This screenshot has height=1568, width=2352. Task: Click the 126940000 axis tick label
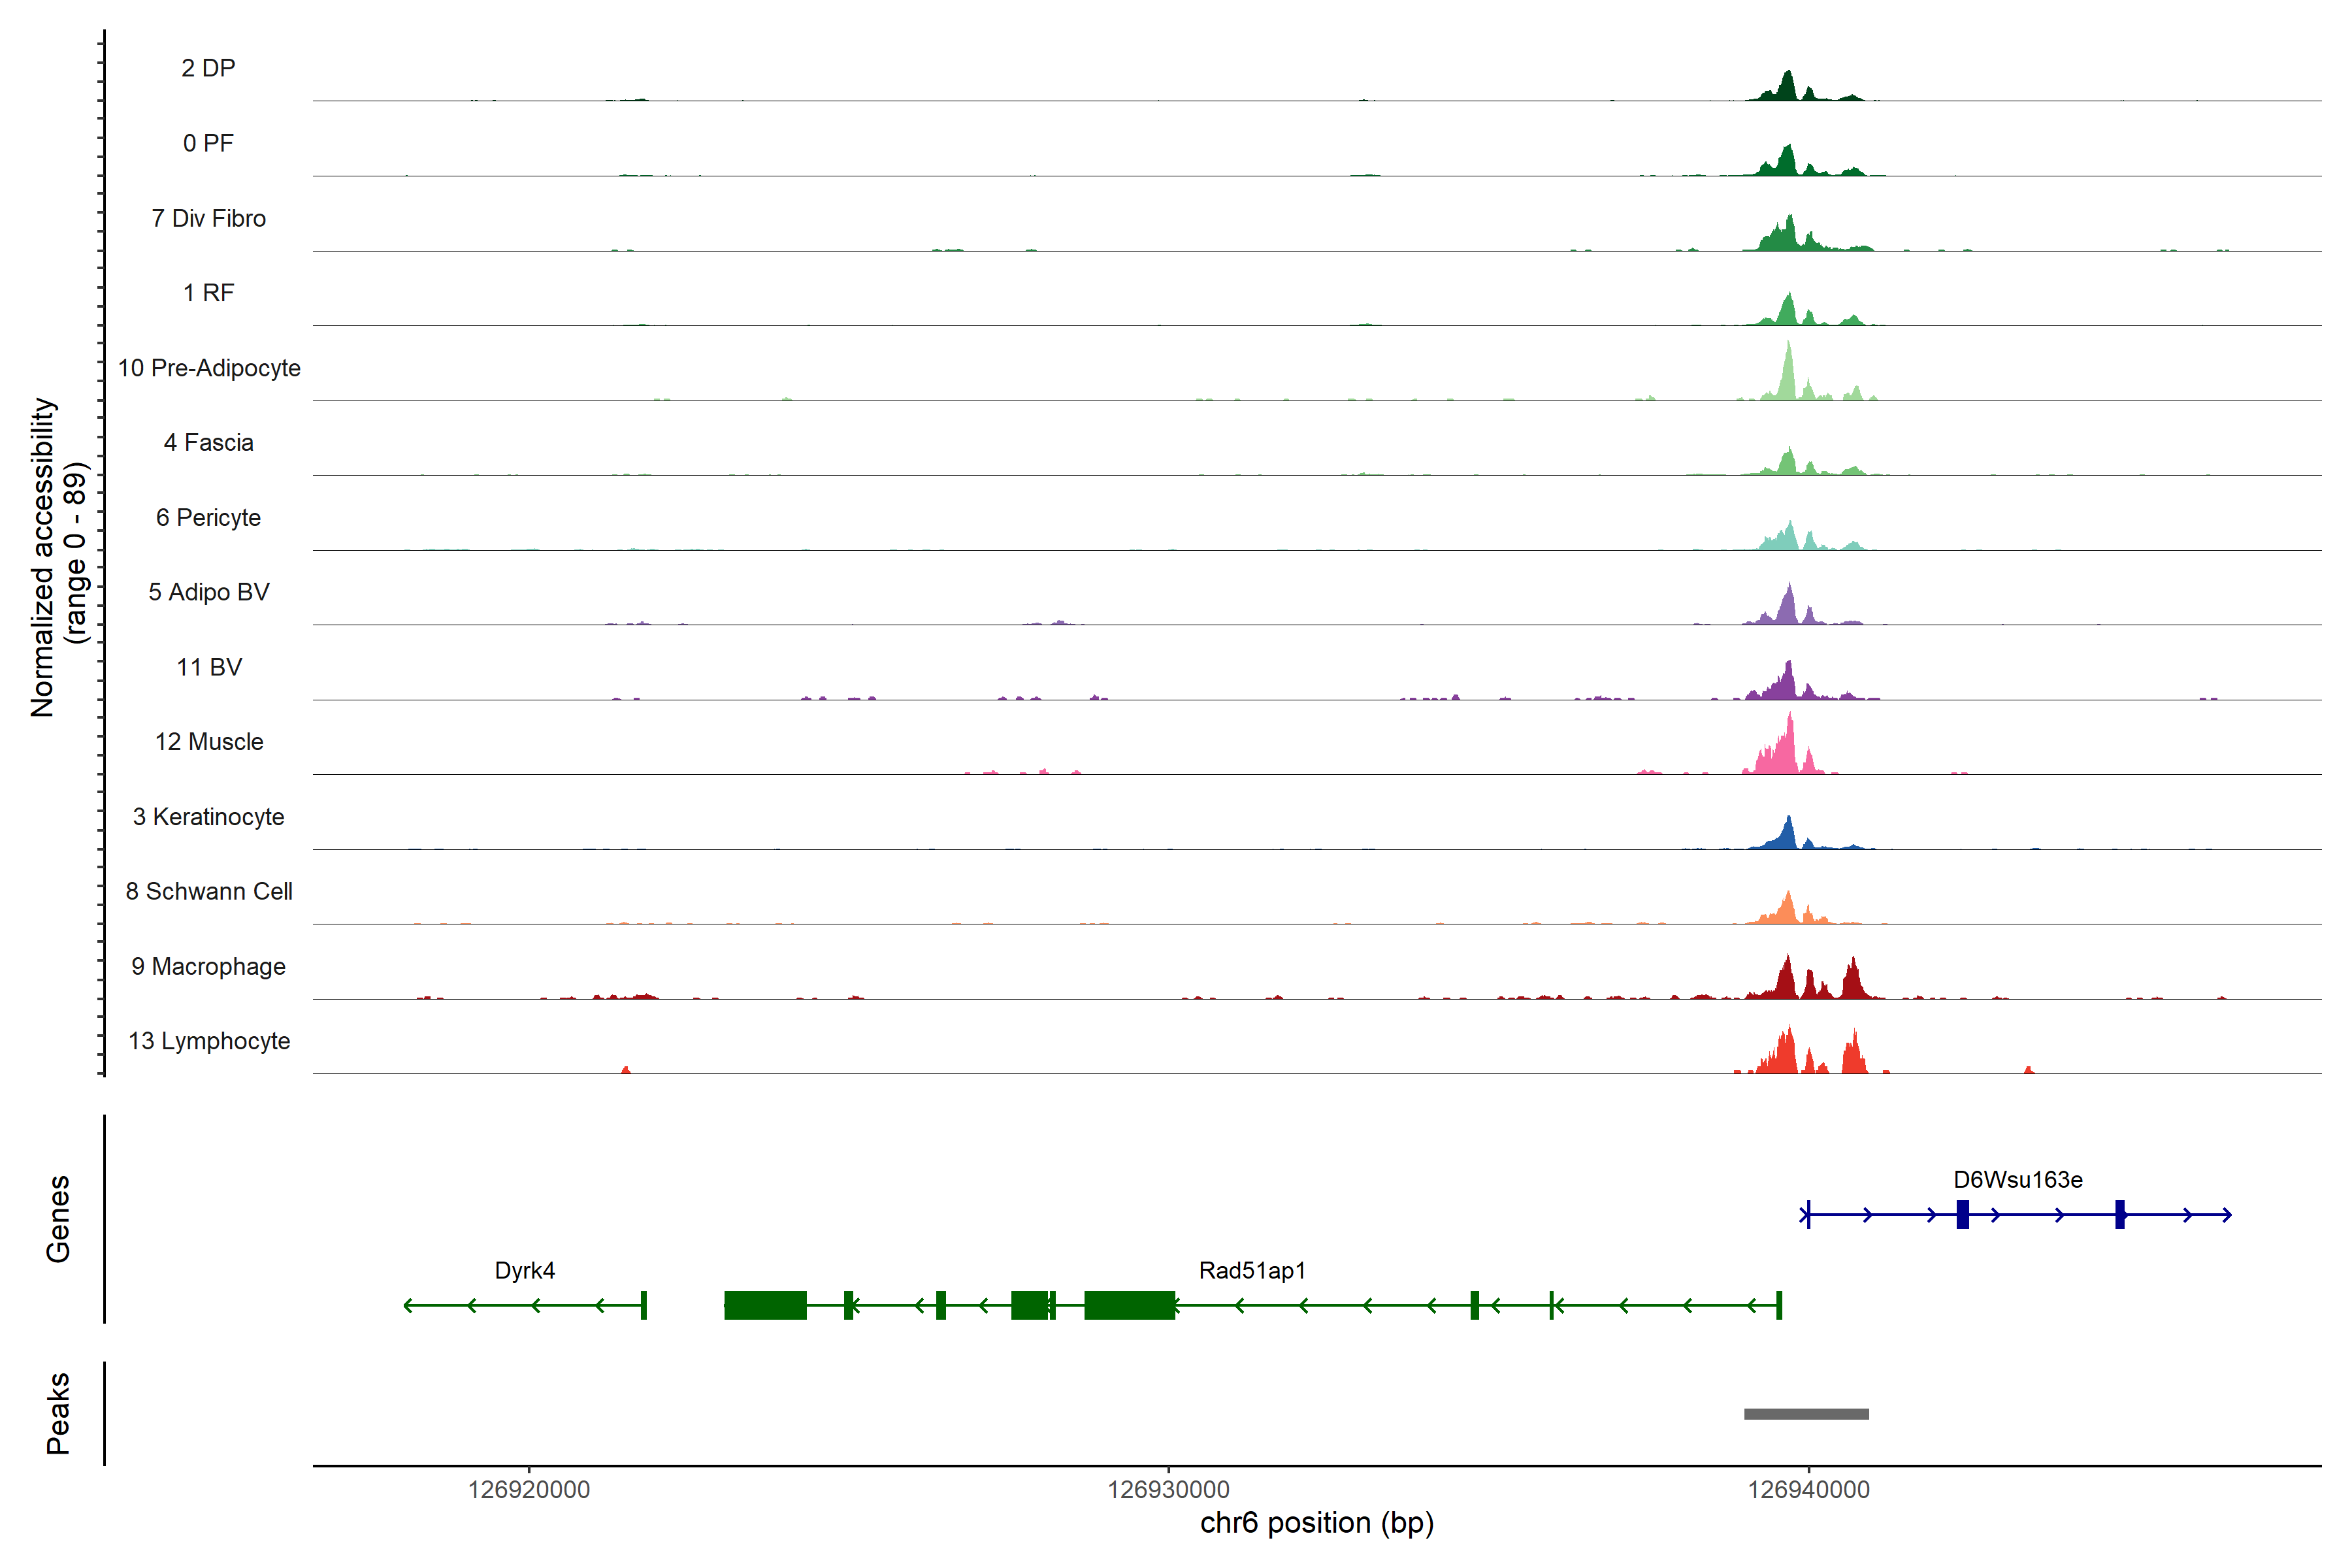(1808, 1490)
